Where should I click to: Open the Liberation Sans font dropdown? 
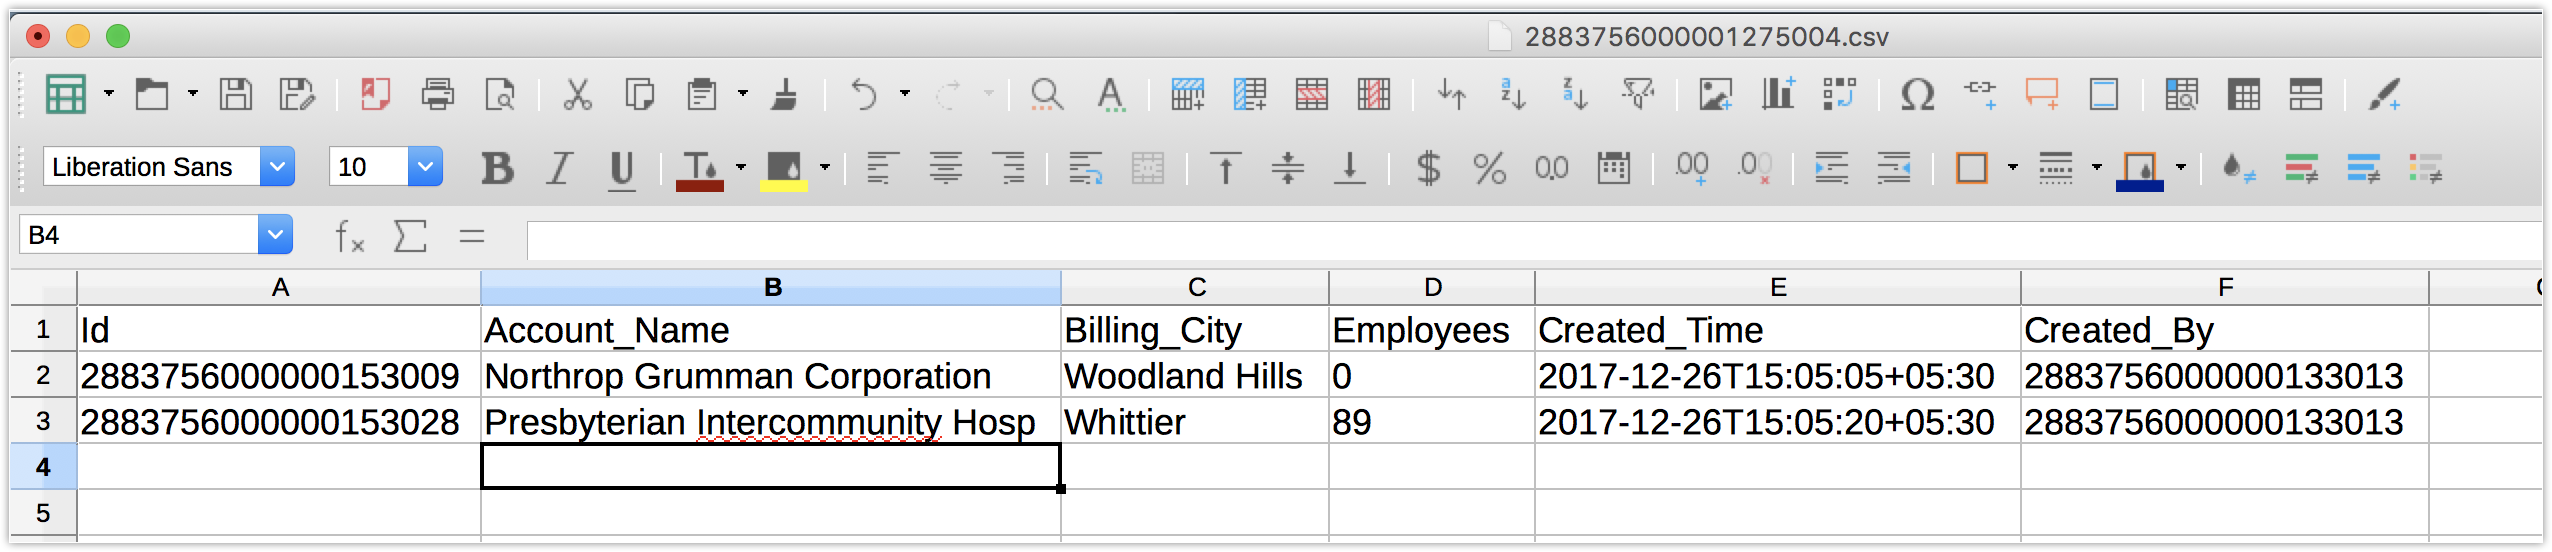[277, 166]
